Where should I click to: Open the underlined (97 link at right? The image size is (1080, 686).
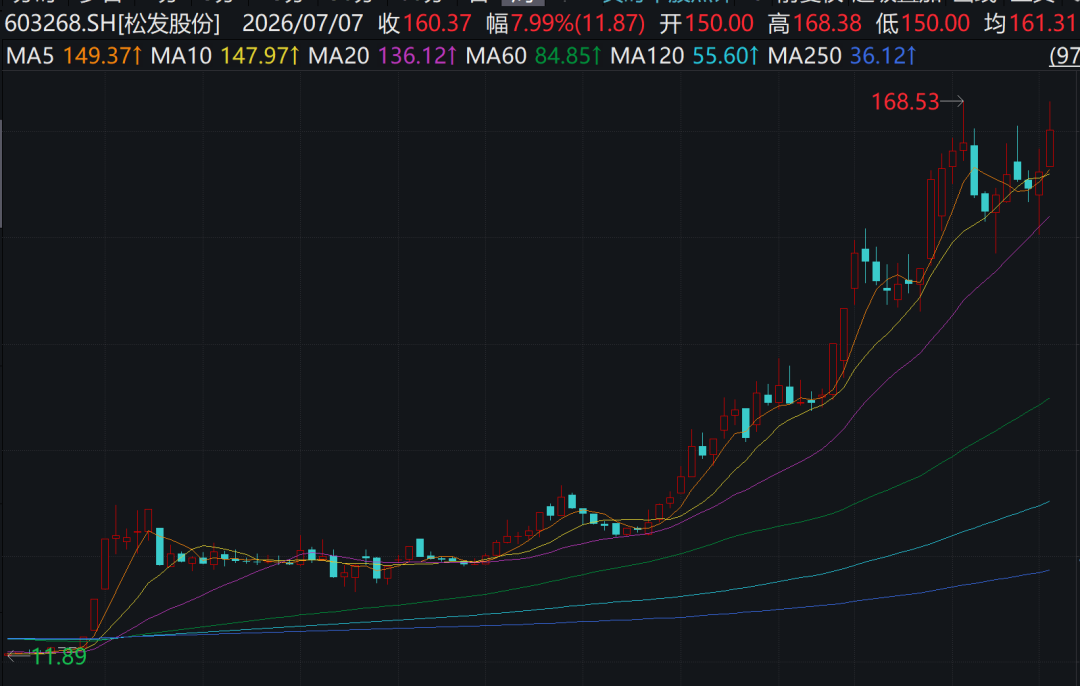click(1064, 56)
